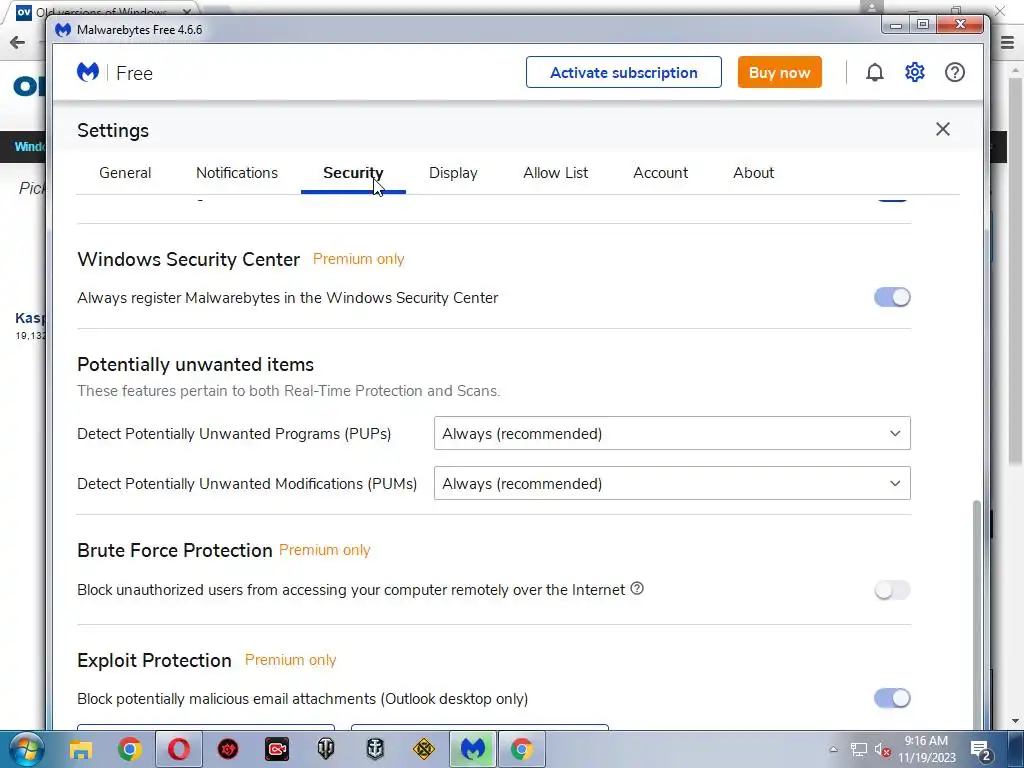Click Premium only label beside Exploit Protection
The image size is (1024, 768).
click(x=291, y=660)
